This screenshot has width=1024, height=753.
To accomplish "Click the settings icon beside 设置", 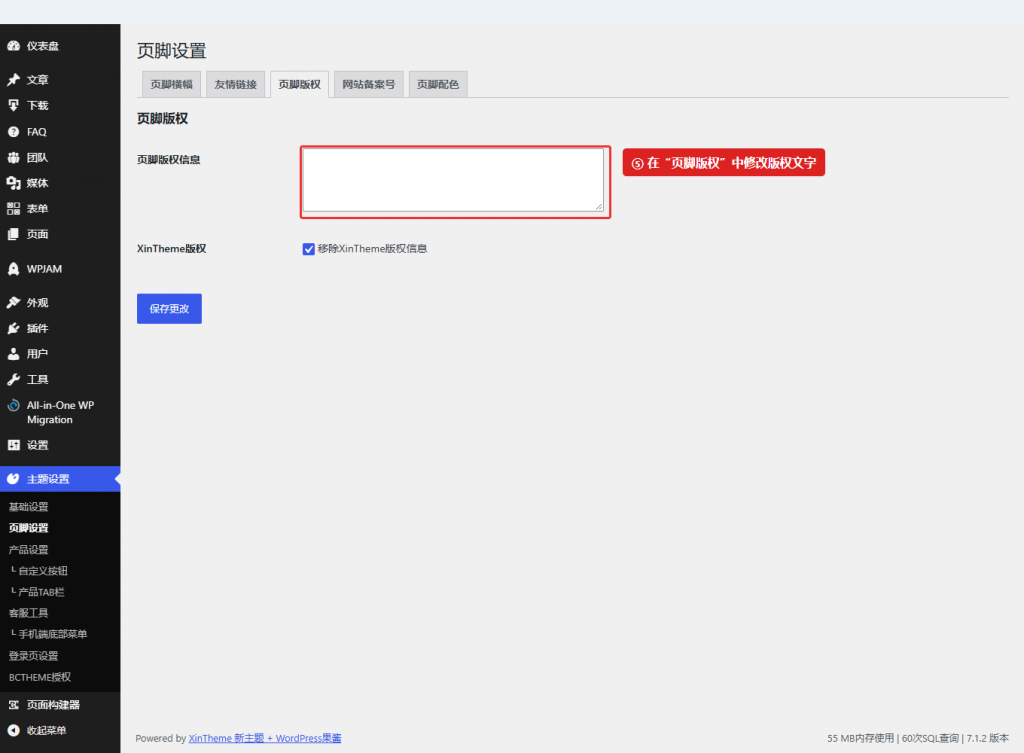I will tap(13, 445).
